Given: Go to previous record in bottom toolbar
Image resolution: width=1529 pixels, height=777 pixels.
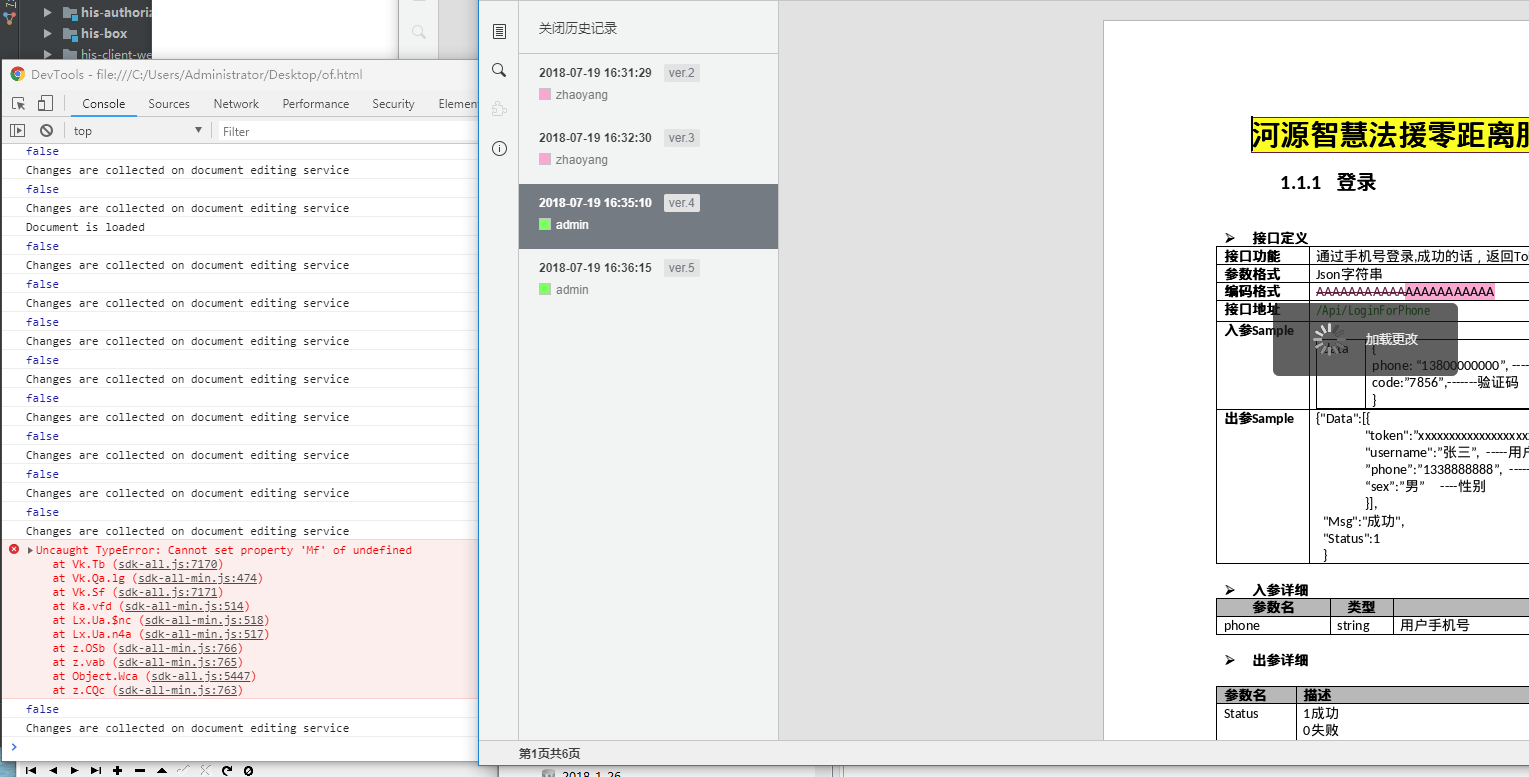Looking at the screenshot, I should 53,770.
